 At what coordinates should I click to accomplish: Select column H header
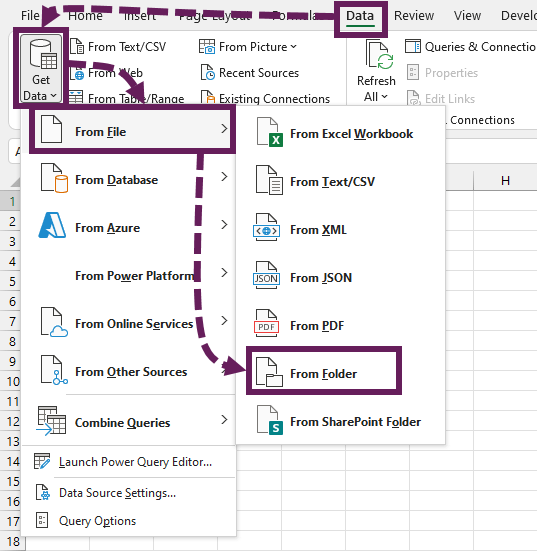505,181
